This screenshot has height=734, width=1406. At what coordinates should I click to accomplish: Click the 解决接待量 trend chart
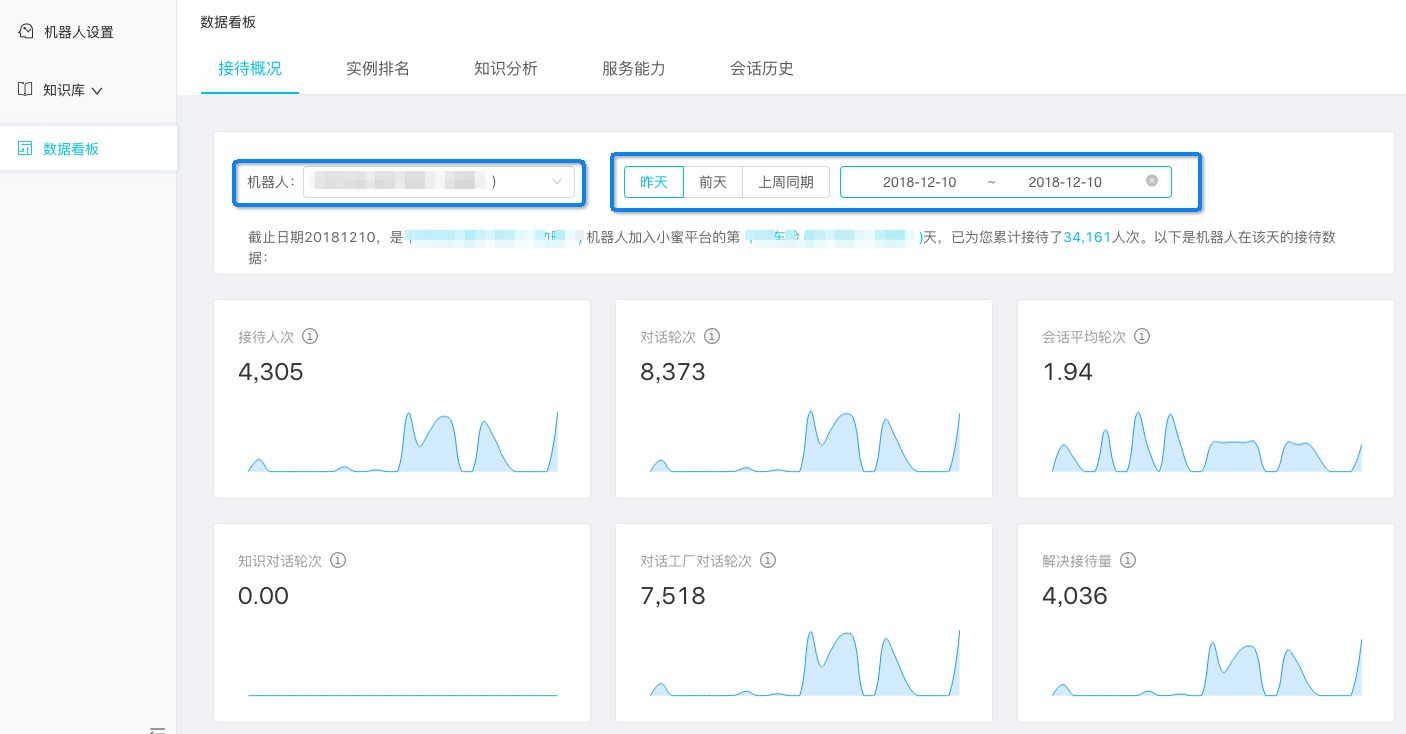[1206, 665]
